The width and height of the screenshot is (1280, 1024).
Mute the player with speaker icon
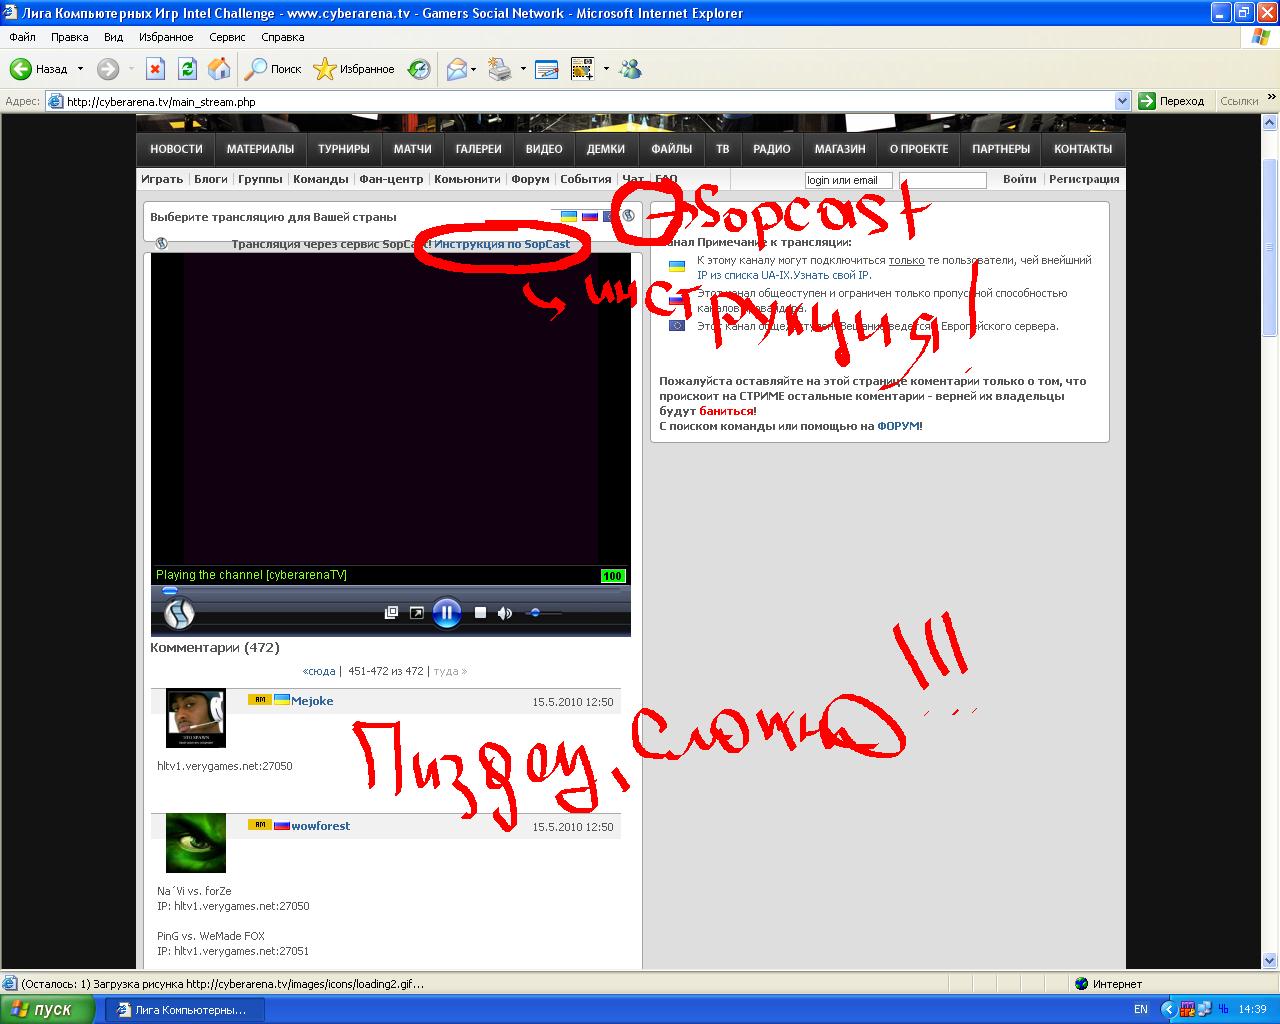point(505,613)
